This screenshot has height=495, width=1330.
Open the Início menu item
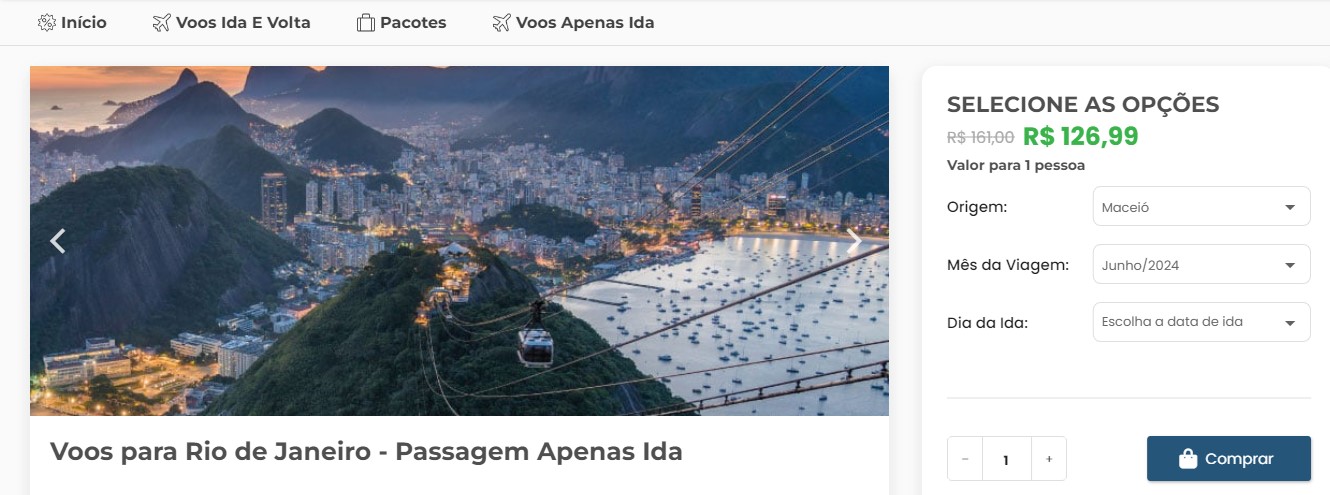84,22
